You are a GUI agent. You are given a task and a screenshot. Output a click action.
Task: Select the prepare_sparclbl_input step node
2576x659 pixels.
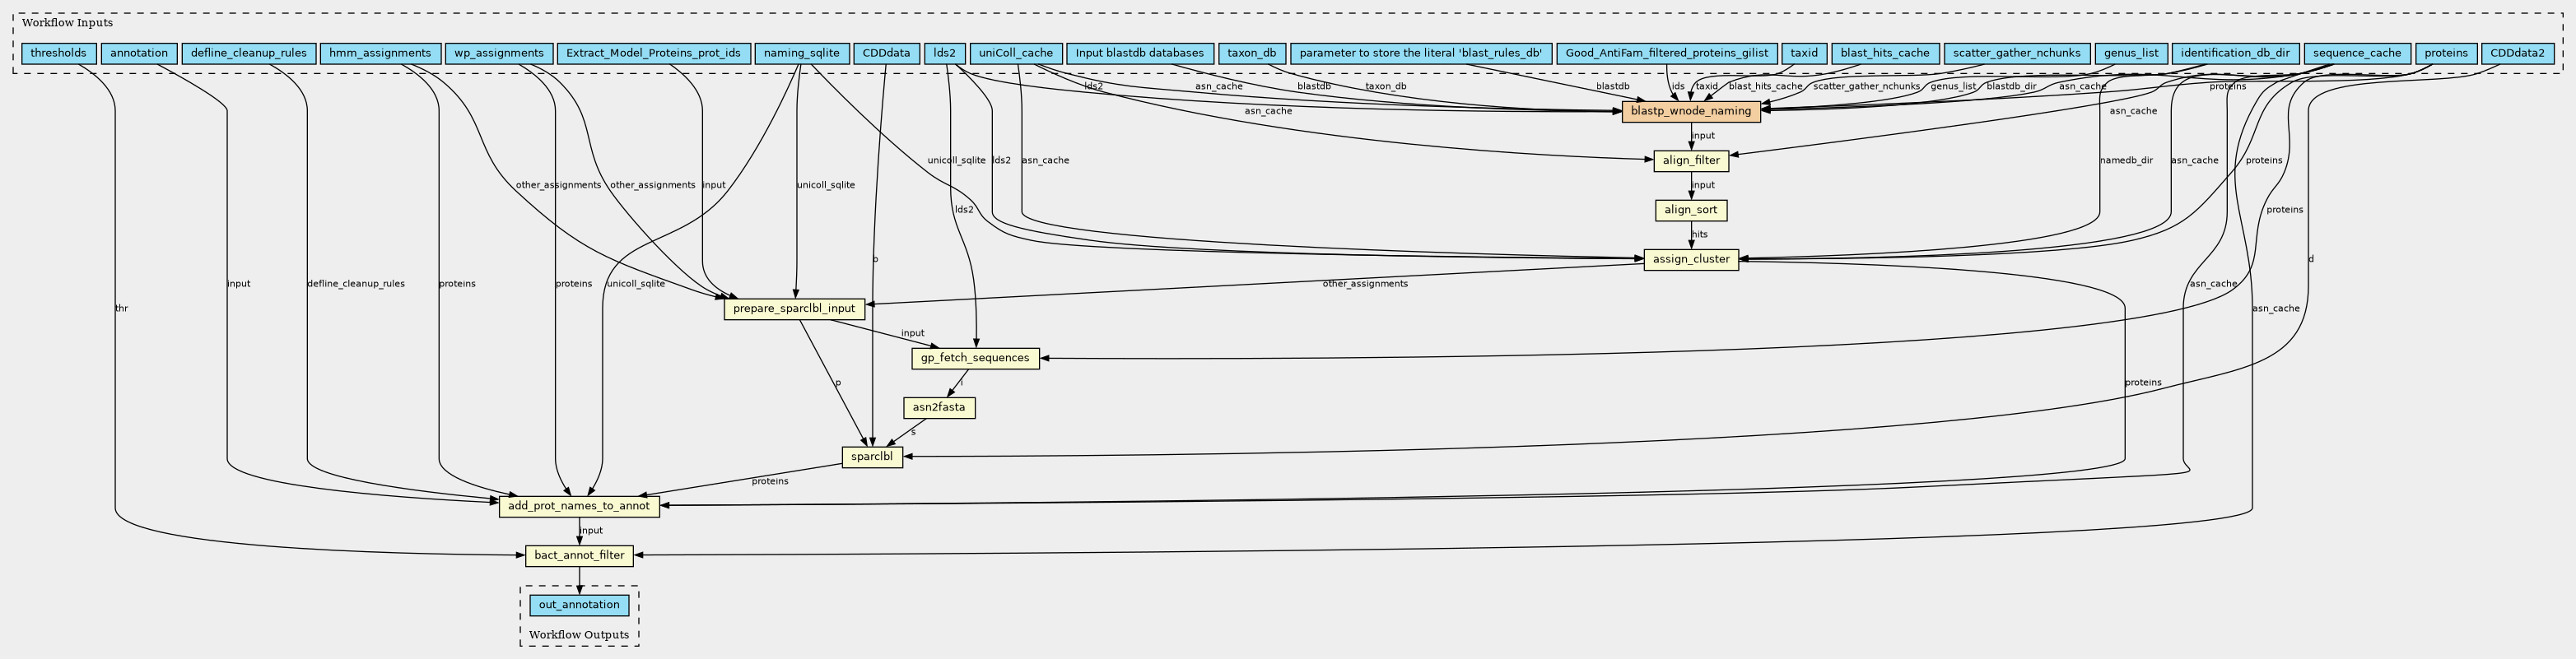794,309
